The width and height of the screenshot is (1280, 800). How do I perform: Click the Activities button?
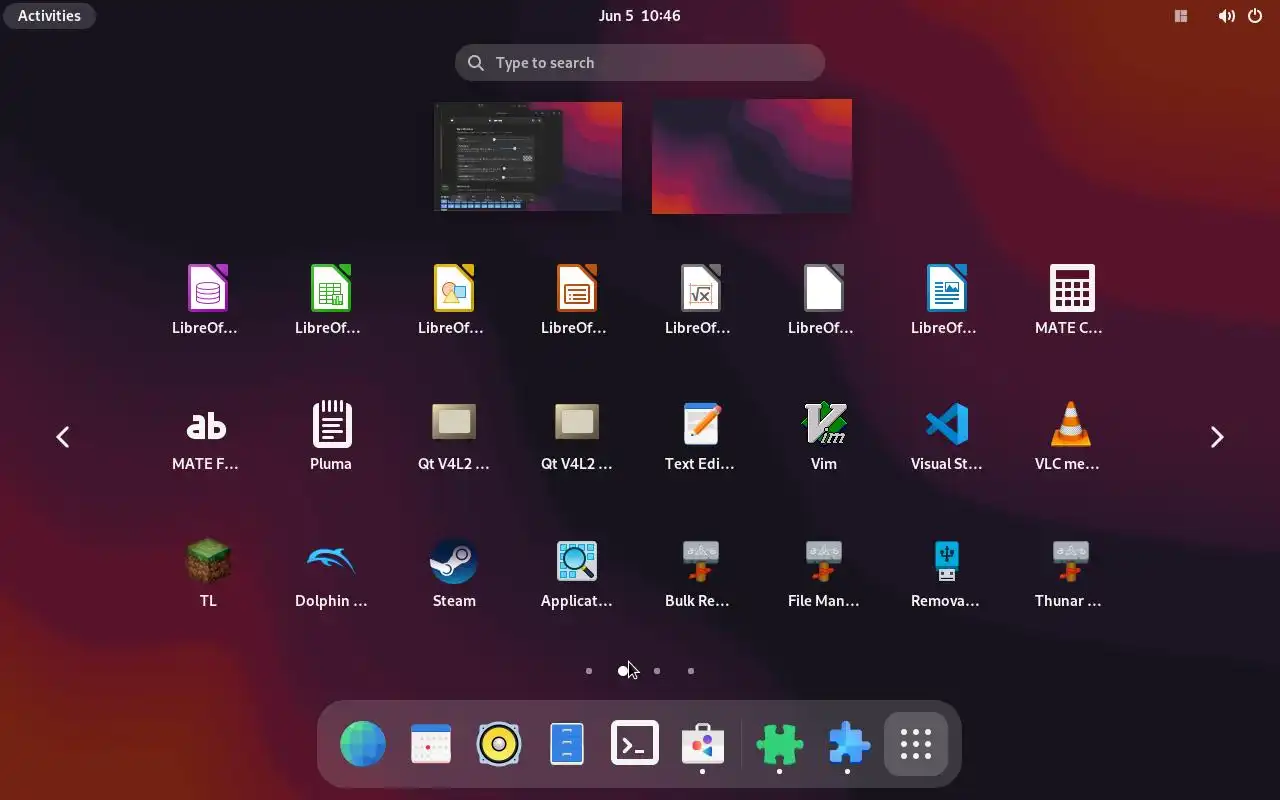49,16
